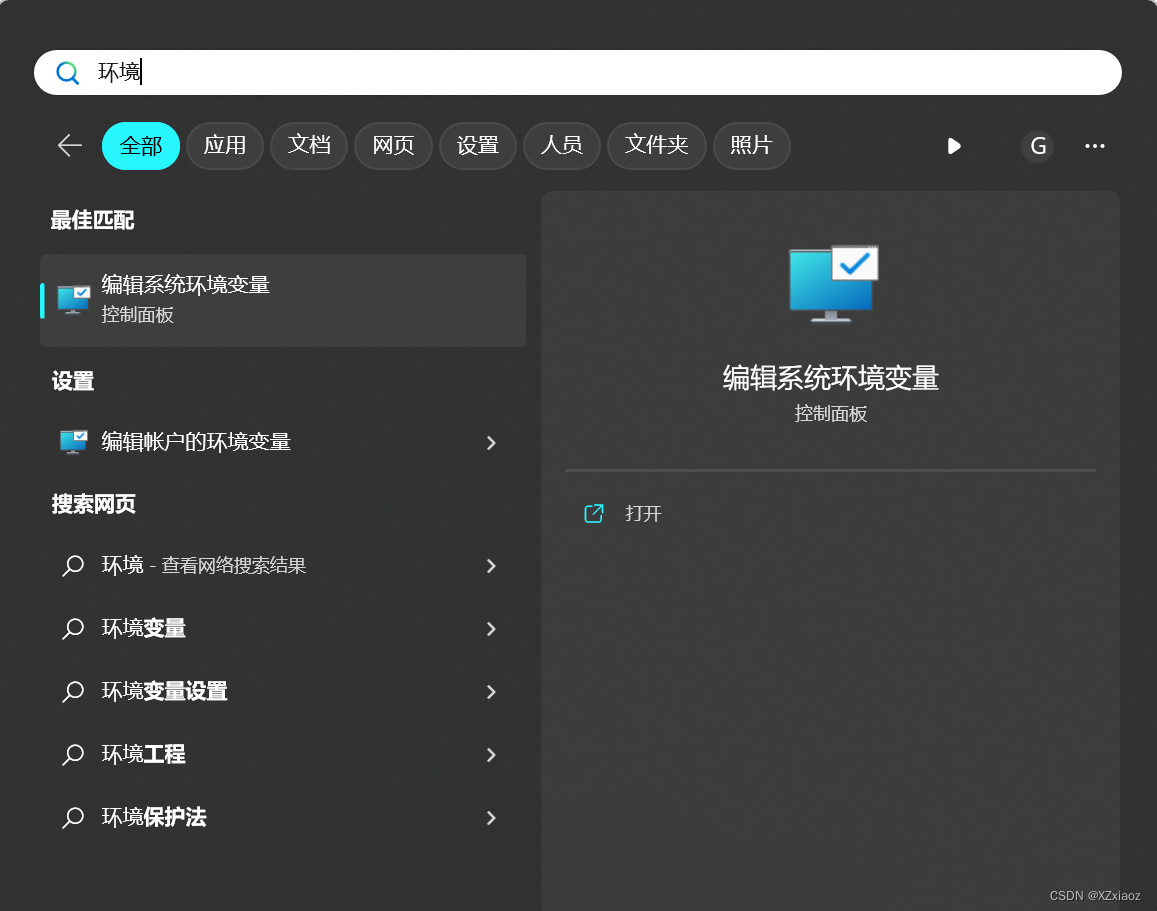Expand details for 编辑帐户的环境变量 chevron
Image resolution: width=1157 pixels, height=911 pixels.
pos(491,443)
